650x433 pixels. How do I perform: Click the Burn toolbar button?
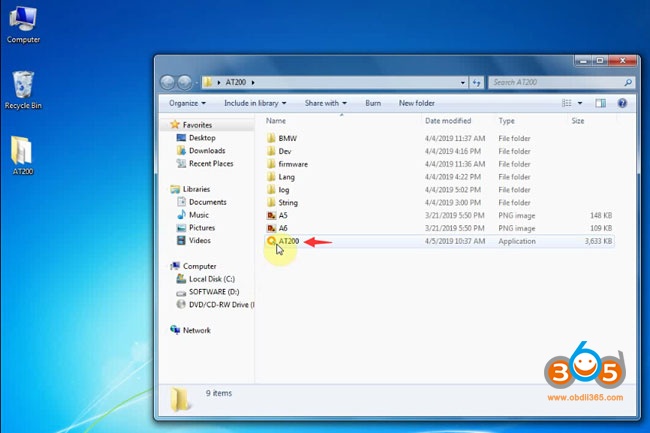[x=373, y=103]
